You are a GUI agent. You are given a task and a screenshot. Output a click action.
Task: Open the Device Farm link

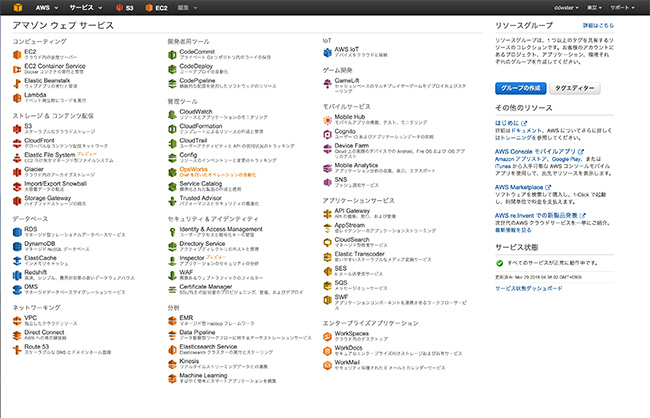pyautogui.click(x=352, y=146)
